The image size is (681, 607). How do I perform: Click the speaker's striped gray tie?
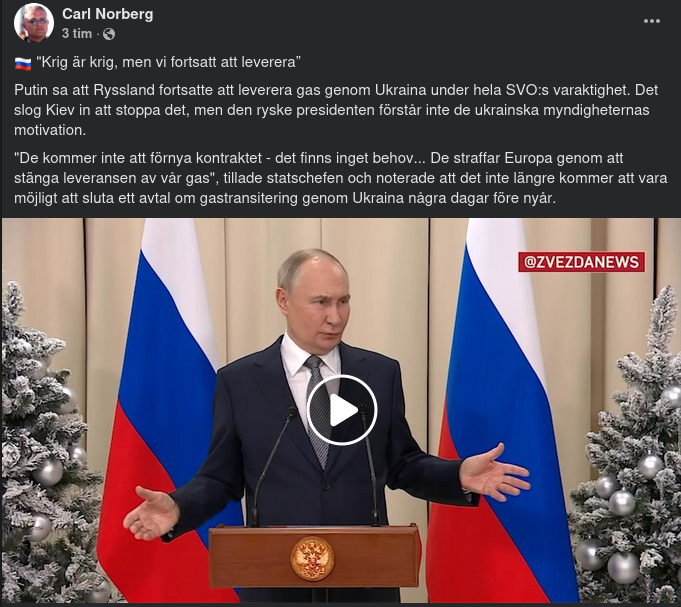319,410
